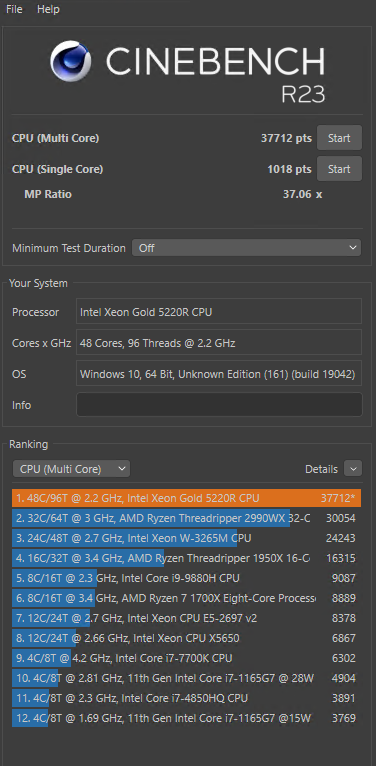The width and height of the screenshot is (376, 766).
Task: Select the Threadripper 1950X ranking row
Action: 187,558
